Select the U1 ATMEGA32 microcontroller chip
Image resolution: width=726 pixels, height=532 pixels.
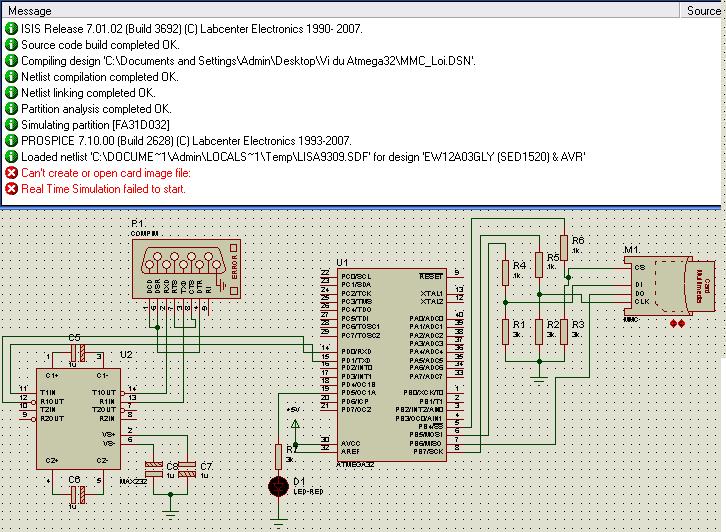point(392,365)
